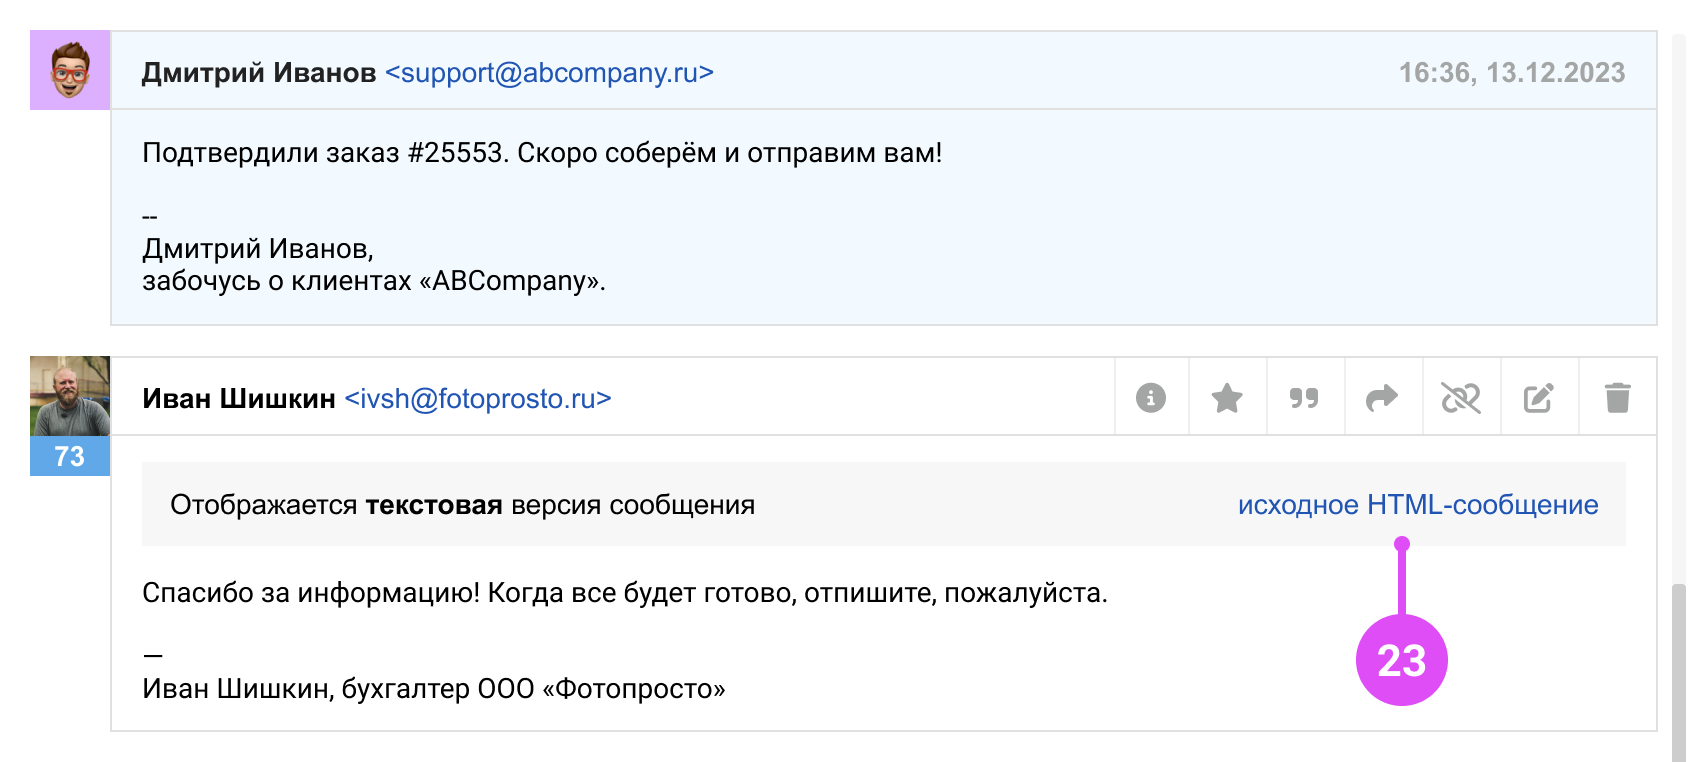The height and width of the screenshot is (762, 1694).
Task: Star Ivan Shishkin's message
Action: click(x=1227, y=398)
